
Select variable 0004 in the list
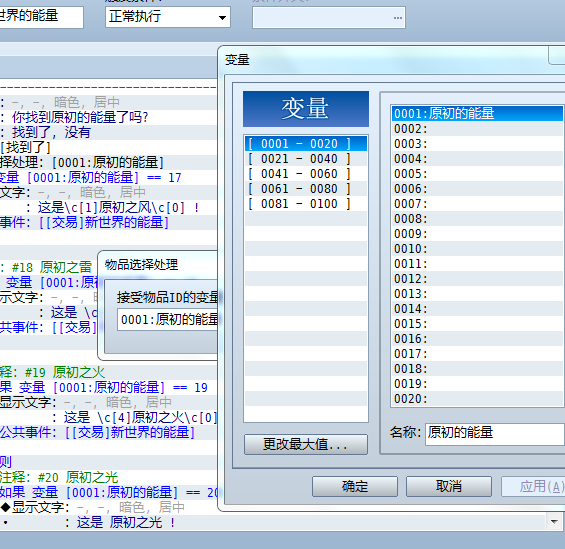pos(477,159)
